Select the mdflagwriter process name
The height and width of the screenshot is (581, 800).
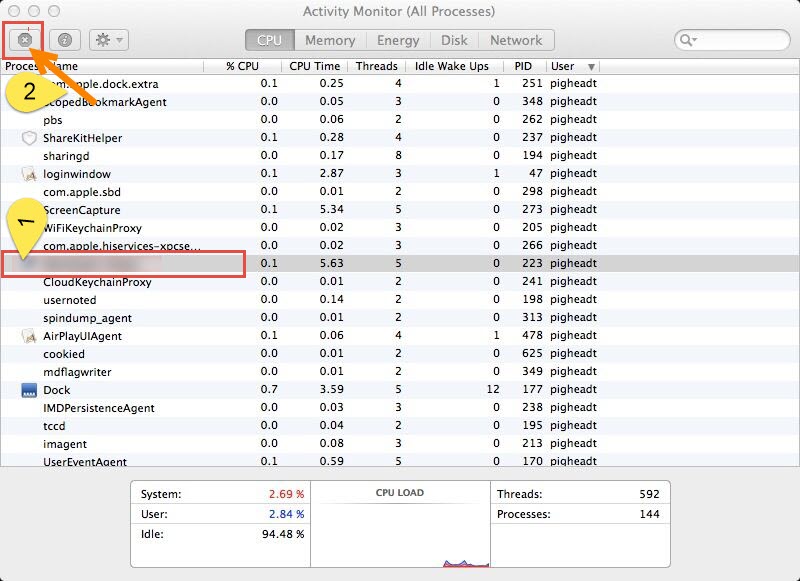[78, 372]
